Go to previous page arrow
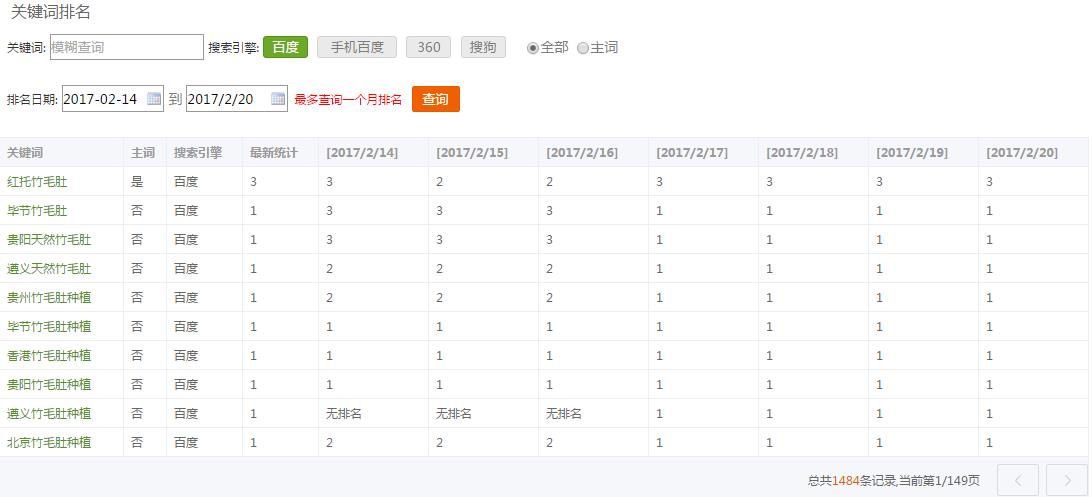 click(x=1018, y=480)
